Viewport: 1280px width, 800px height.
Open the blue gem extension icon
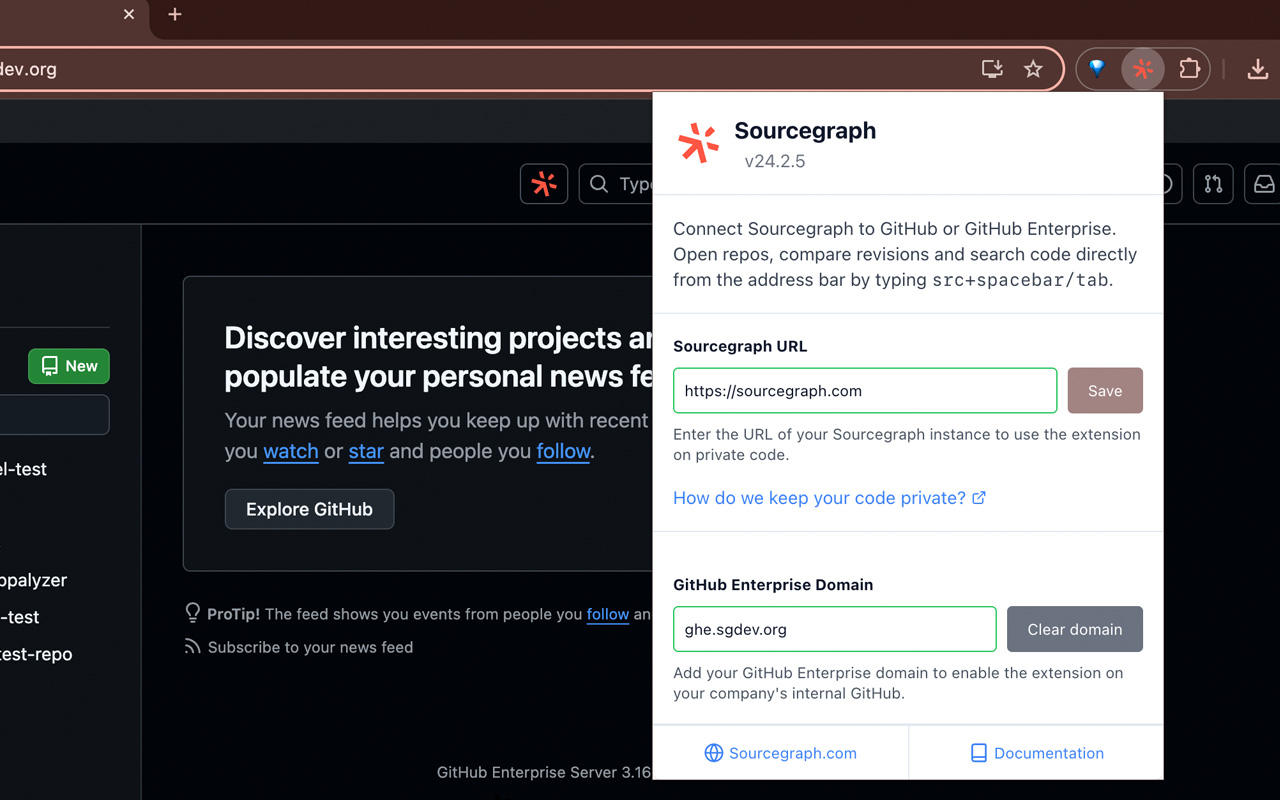pos(1097,69)
